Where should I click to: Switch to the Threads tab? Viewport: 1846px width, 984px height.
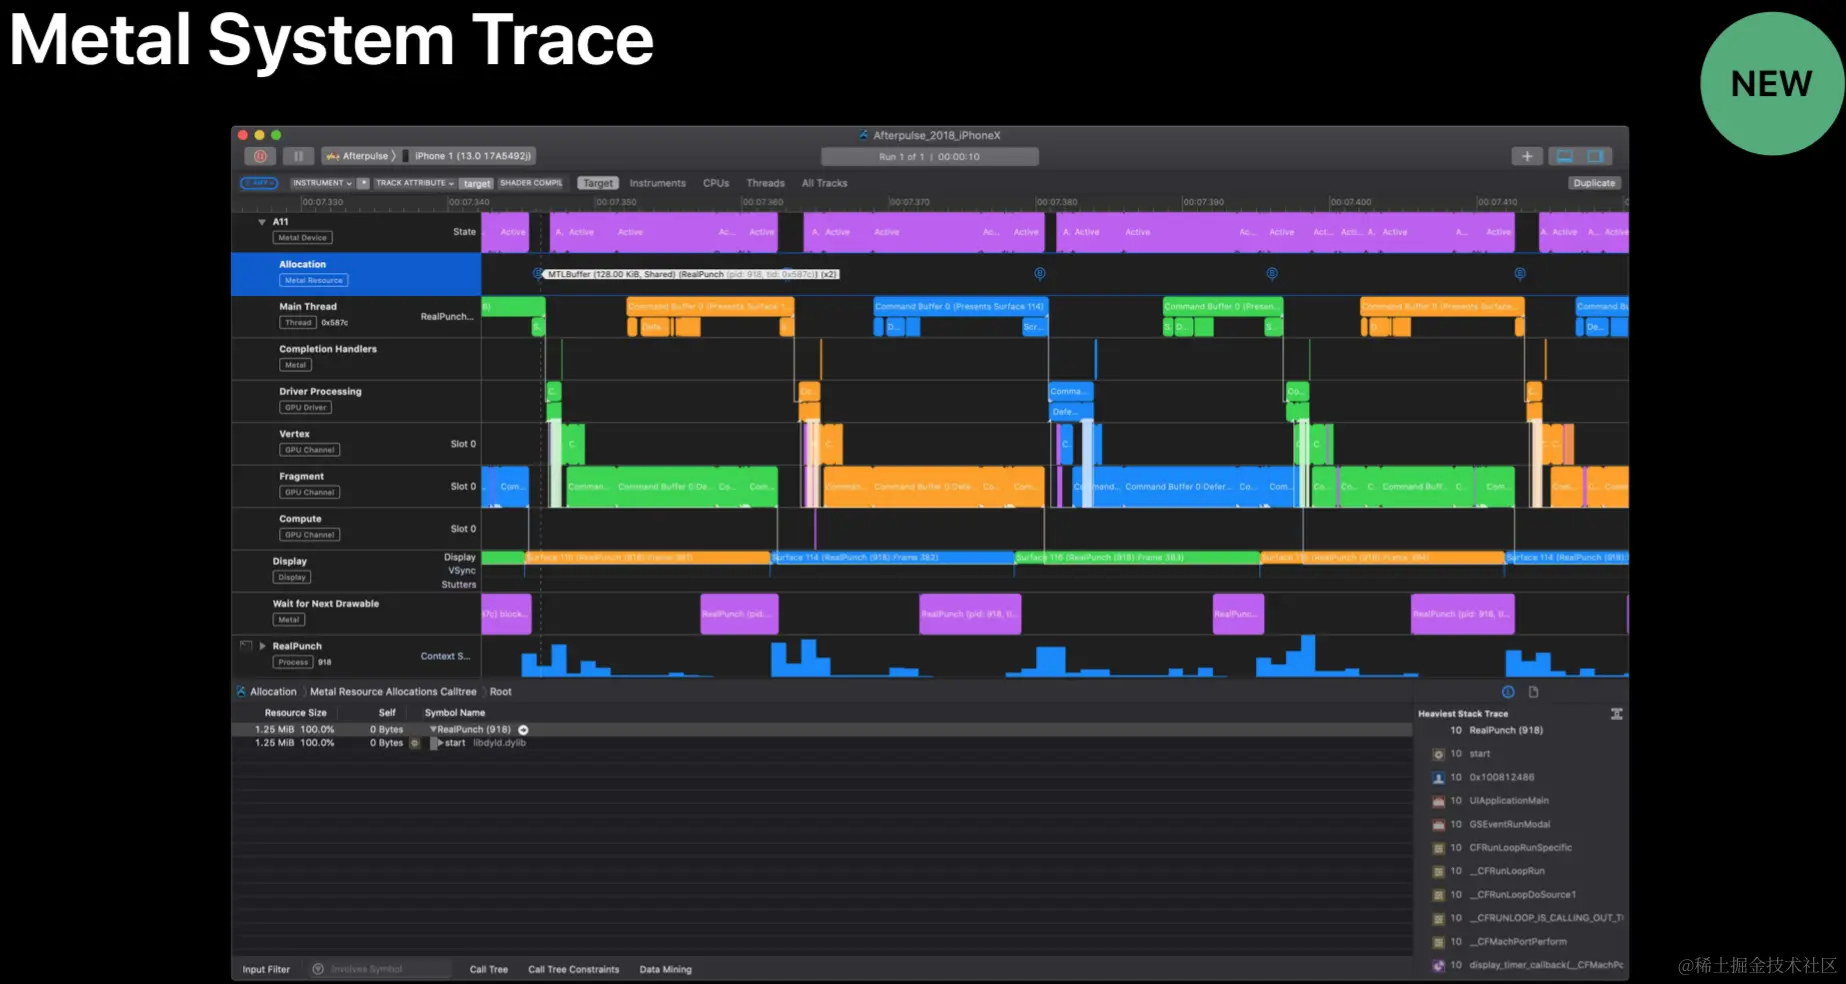click(x=765, y=183)
